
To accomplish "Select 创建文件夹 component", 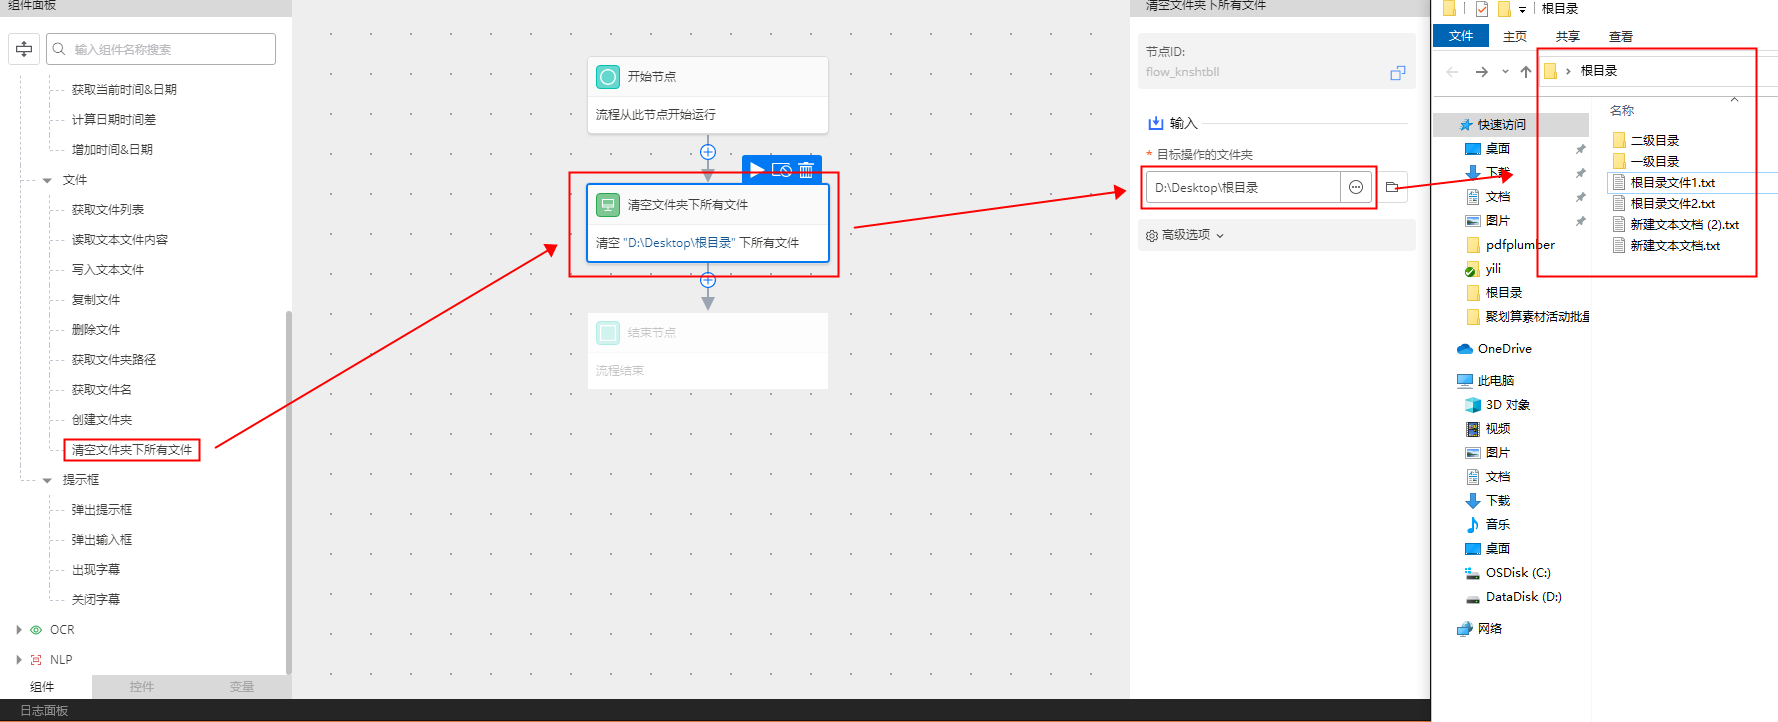I will point(102,420).
